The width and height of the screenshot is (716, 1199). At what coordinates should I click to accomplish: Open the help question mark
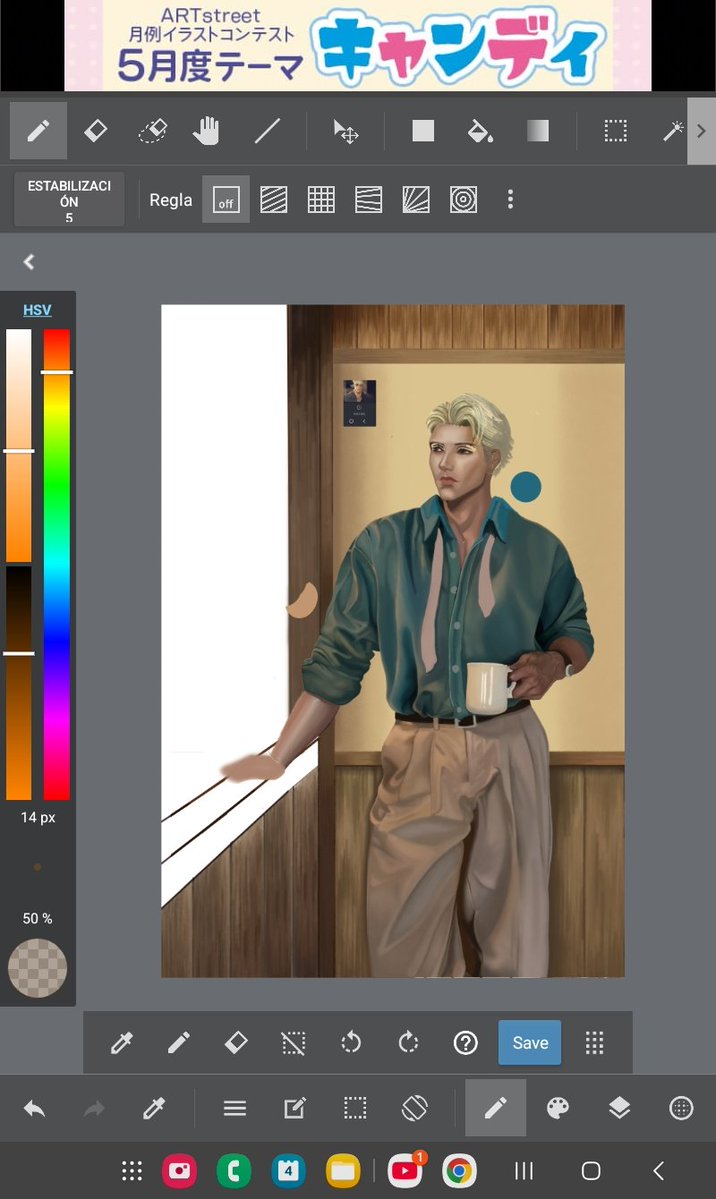(466, 1043)
